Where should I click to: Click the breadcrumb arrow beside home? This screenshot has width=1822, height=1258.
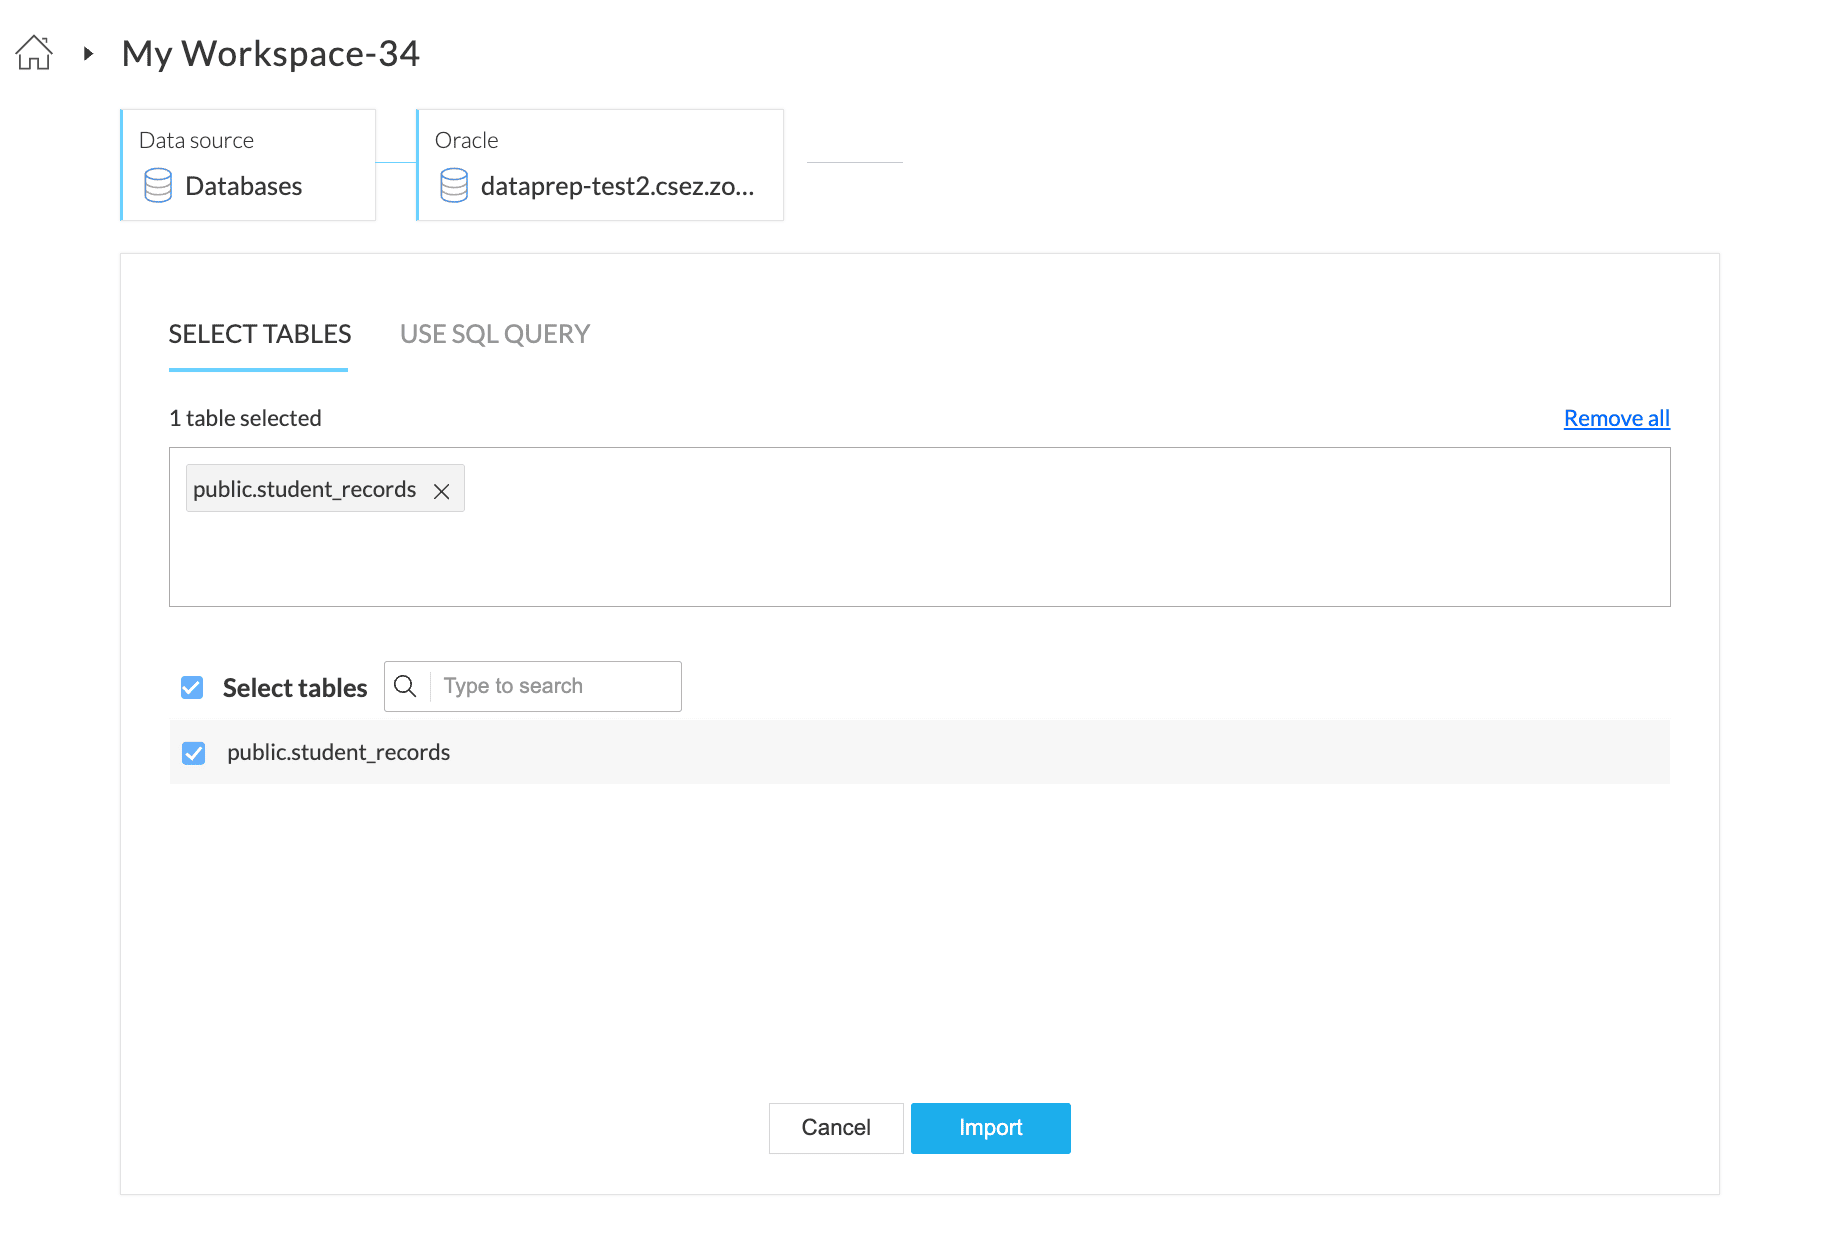click(x=89, y=54)
